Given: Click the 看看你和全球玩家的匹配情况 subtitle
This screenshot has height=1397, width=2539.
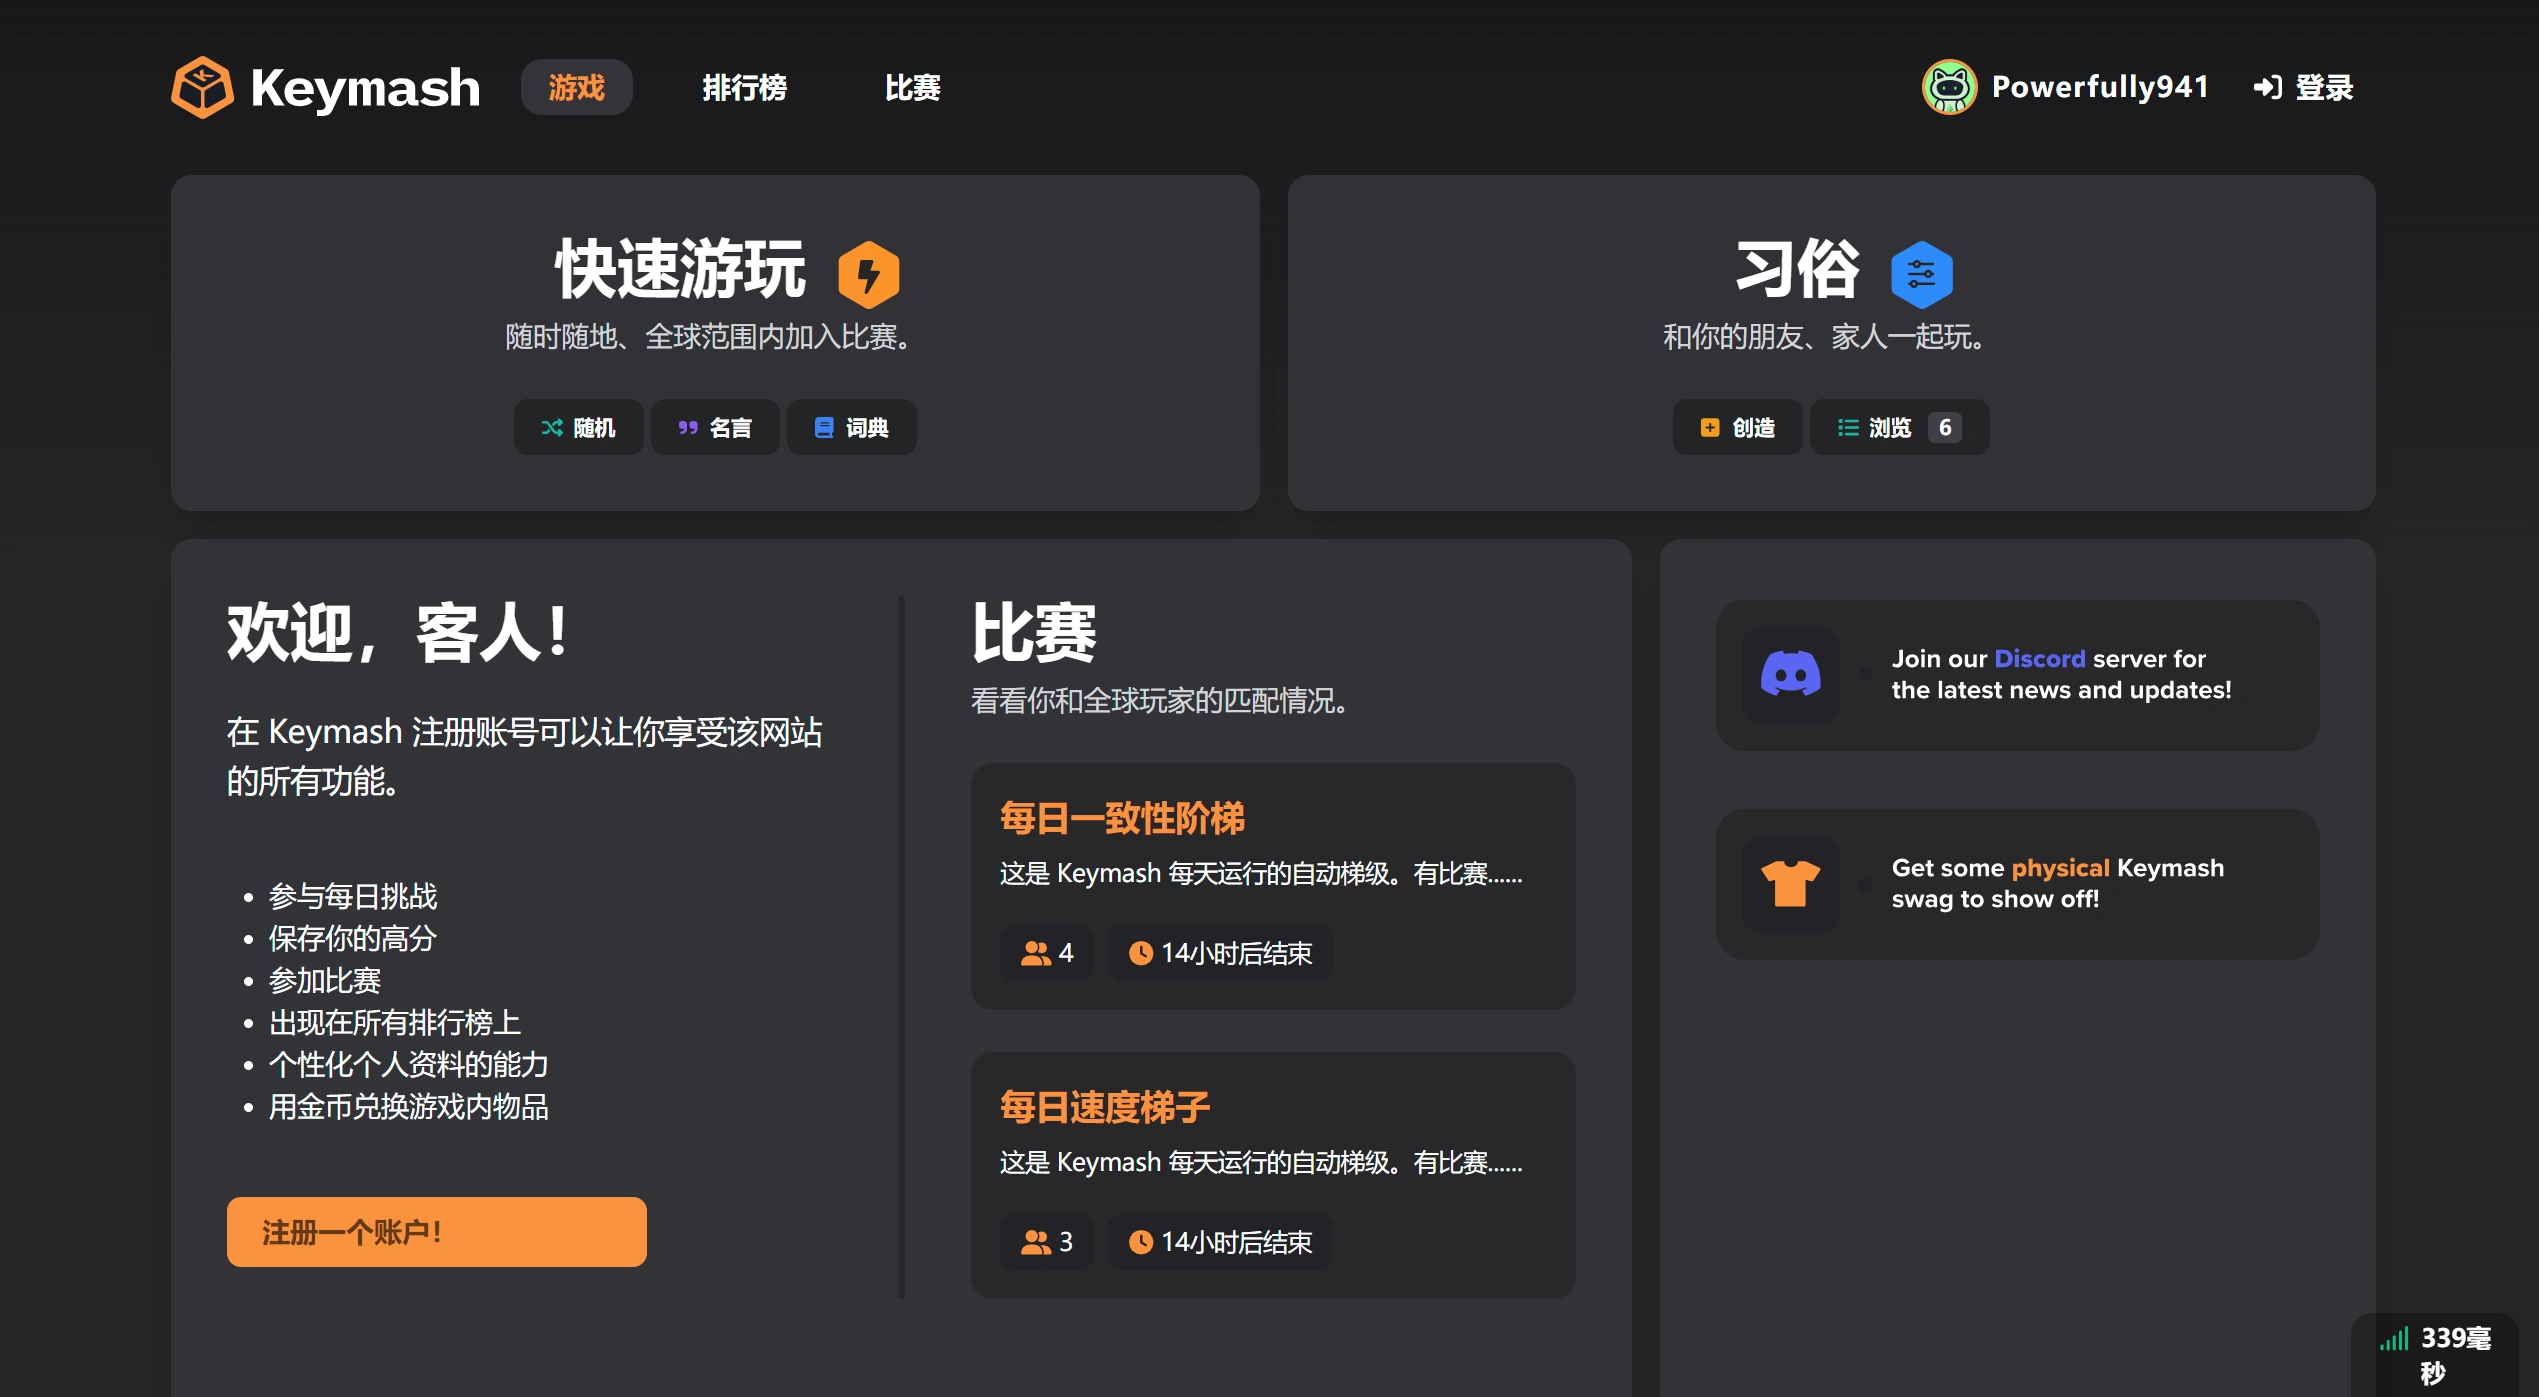Looking at the screenshot, I should [1160, 701].
